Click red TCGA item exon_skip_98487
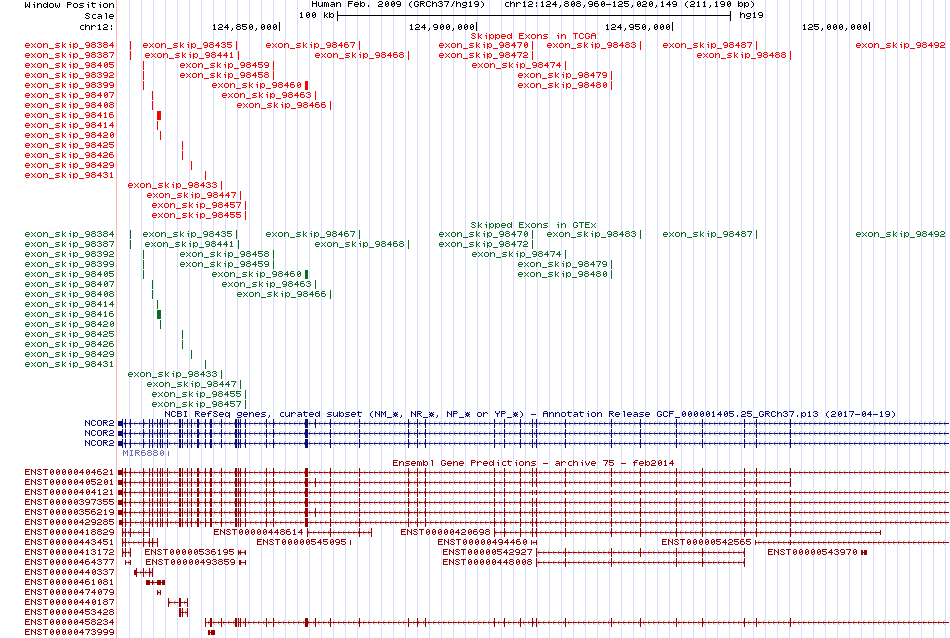The image size is (950, 638). [707, 45]
